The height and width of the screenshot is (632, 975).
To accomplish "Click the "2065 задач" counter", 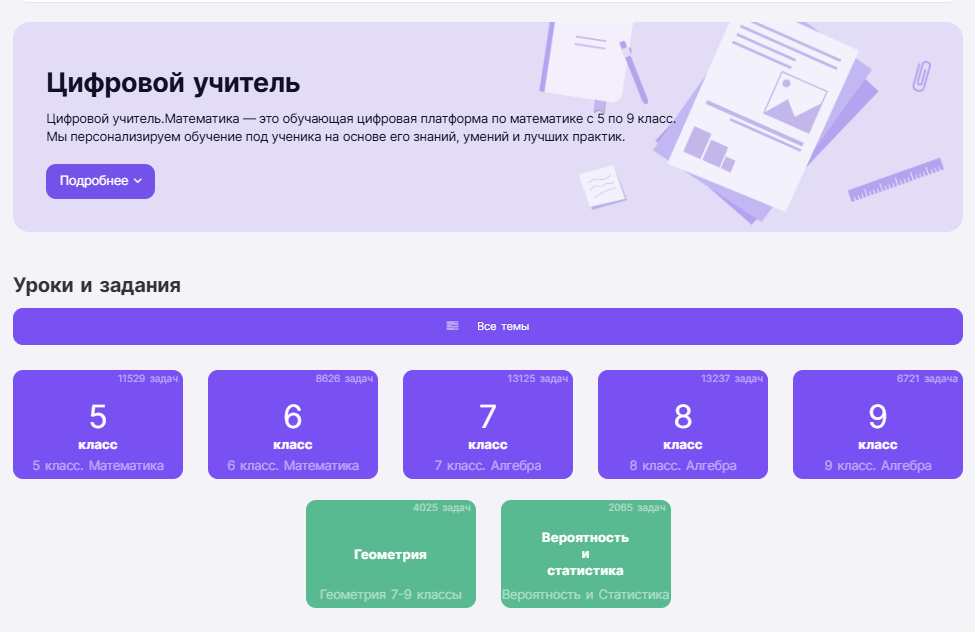I will (x=637, y=508).
